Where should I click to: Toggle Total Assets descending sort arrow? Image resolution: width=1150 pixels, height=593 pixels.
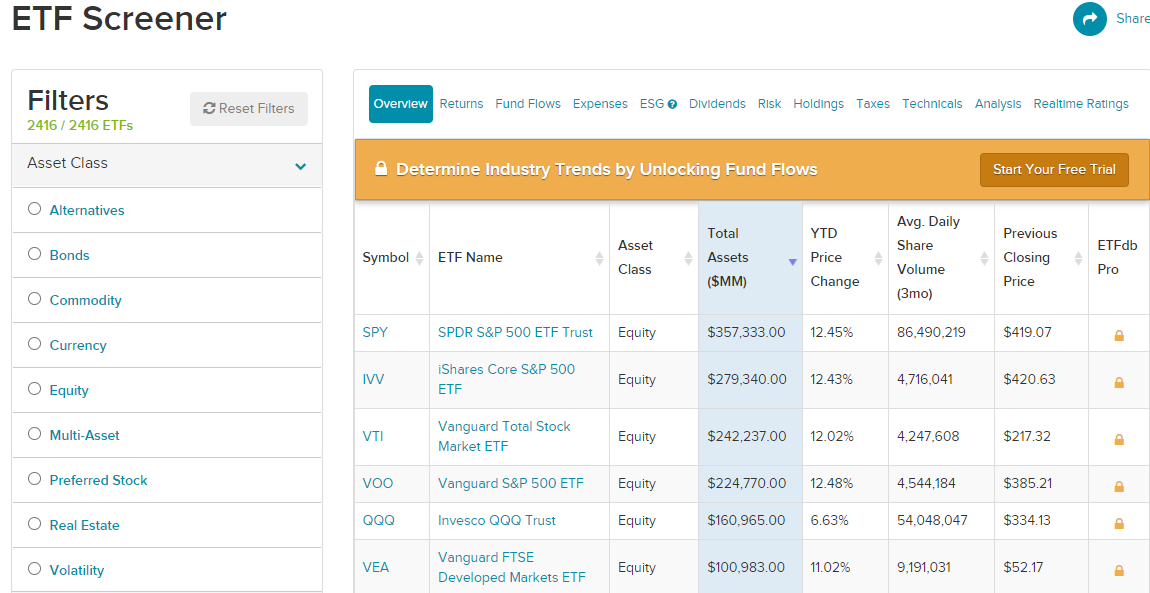pyautogui.click(x=792, y=262)
